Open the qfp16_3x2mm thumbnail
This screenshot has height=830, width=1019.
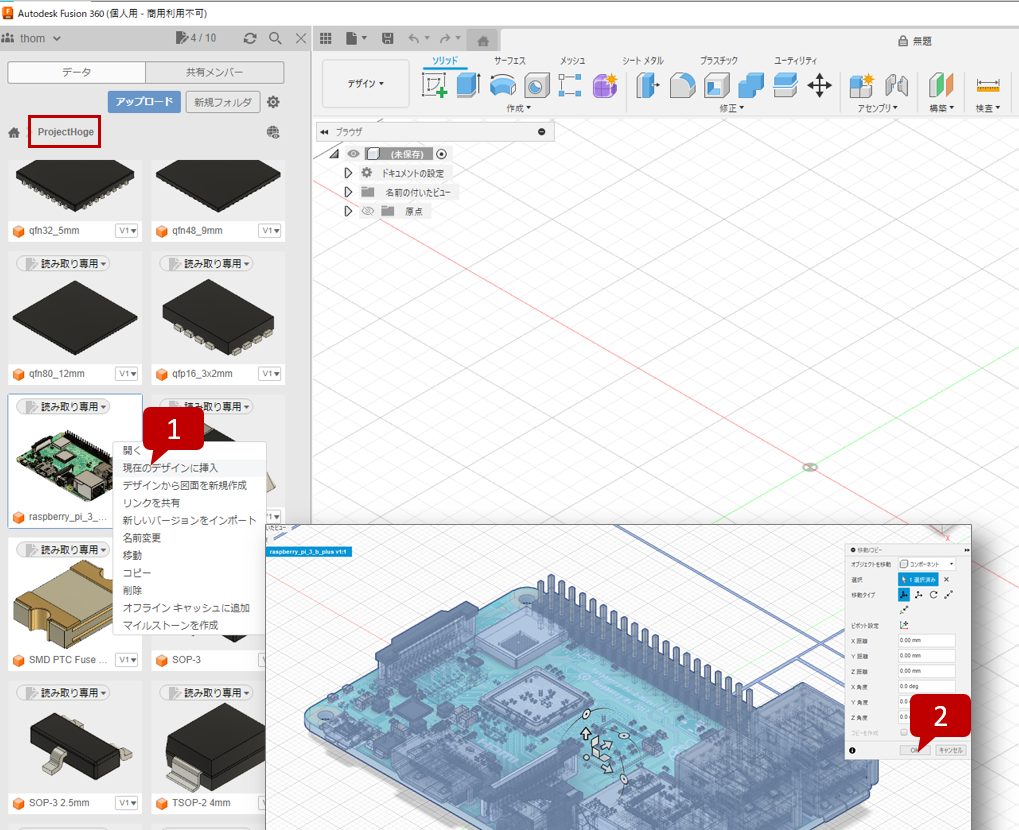coord(218,317)
